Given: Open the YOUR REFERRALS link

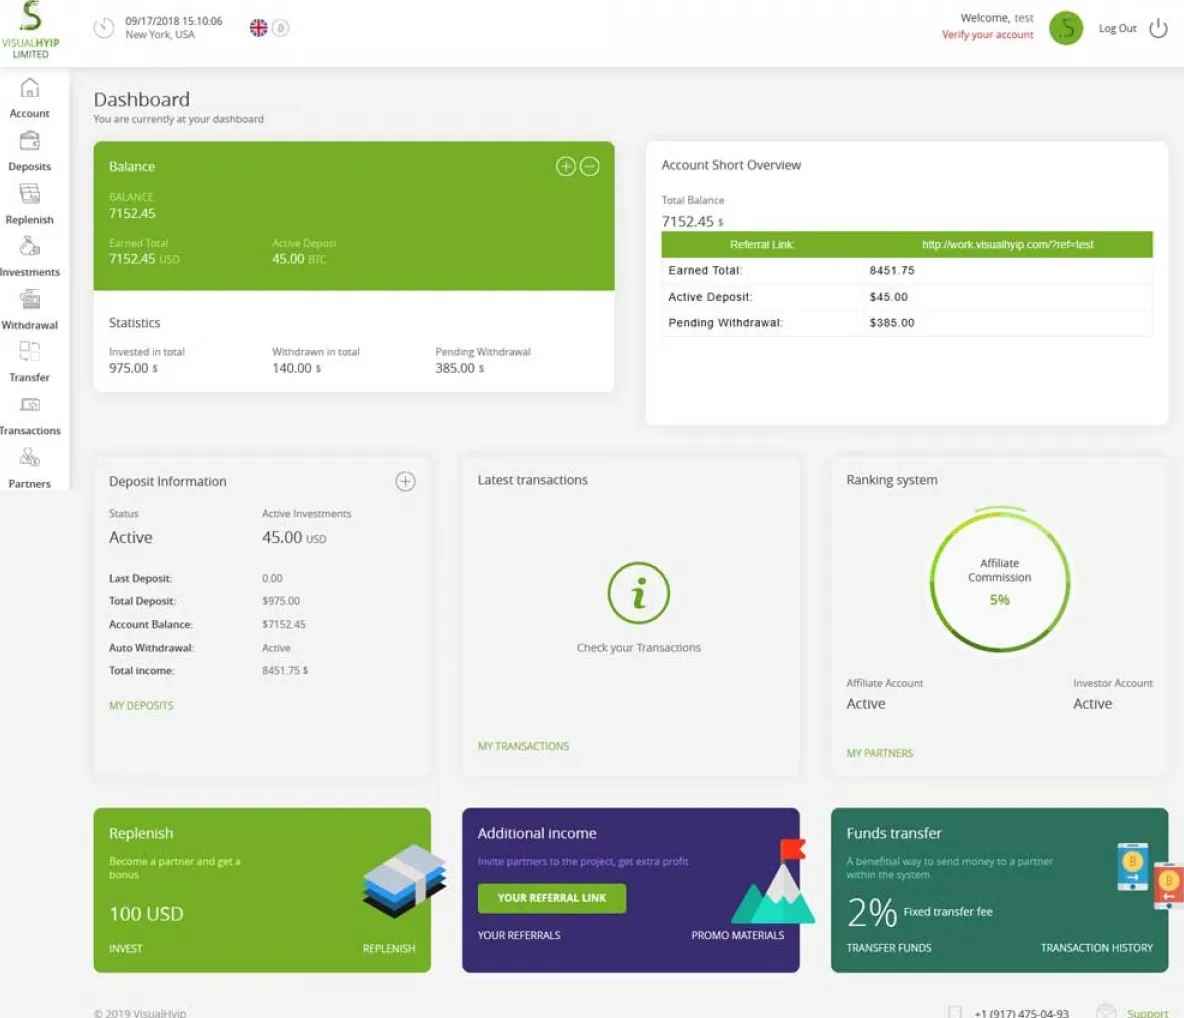Looking at the screenshot, I should pyautogui.click(x=519, y=935).
